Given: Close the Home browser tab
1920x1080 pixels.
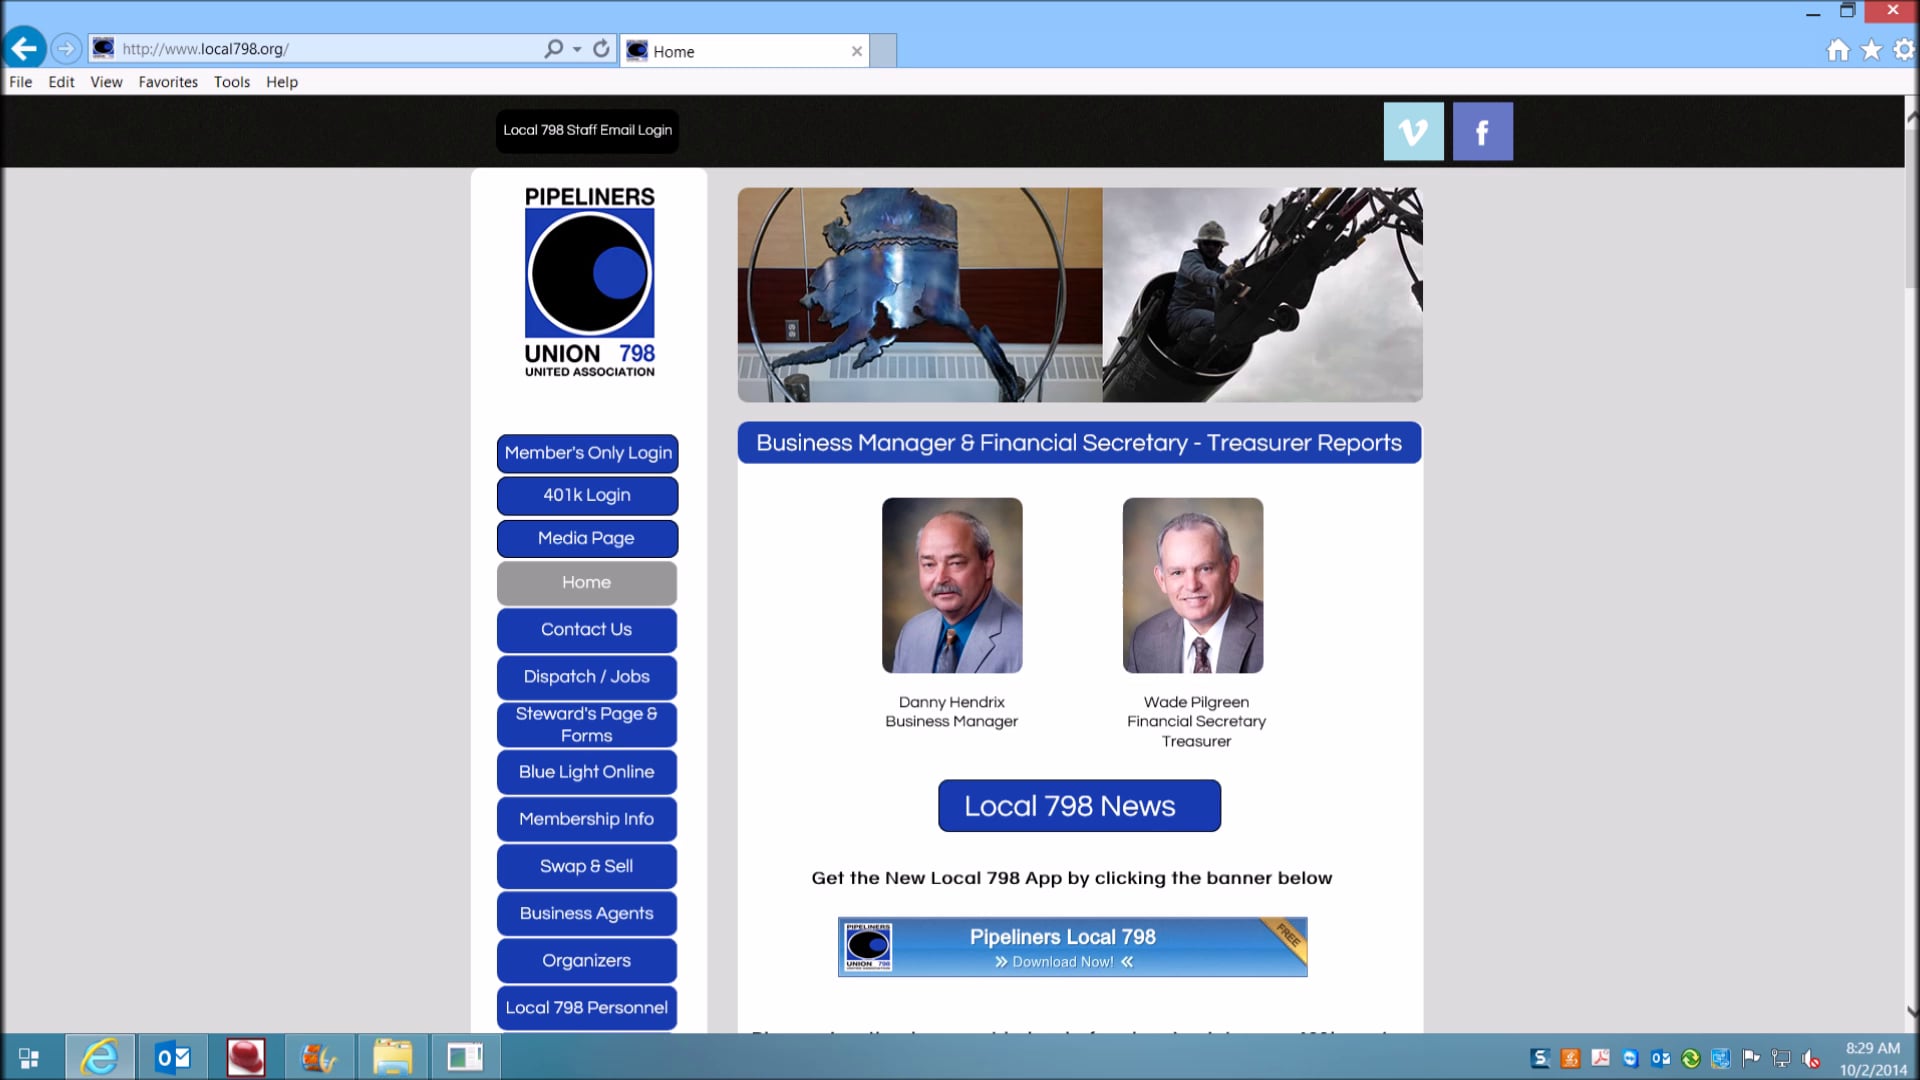Looking at the screenshot, I should [856, 51].
